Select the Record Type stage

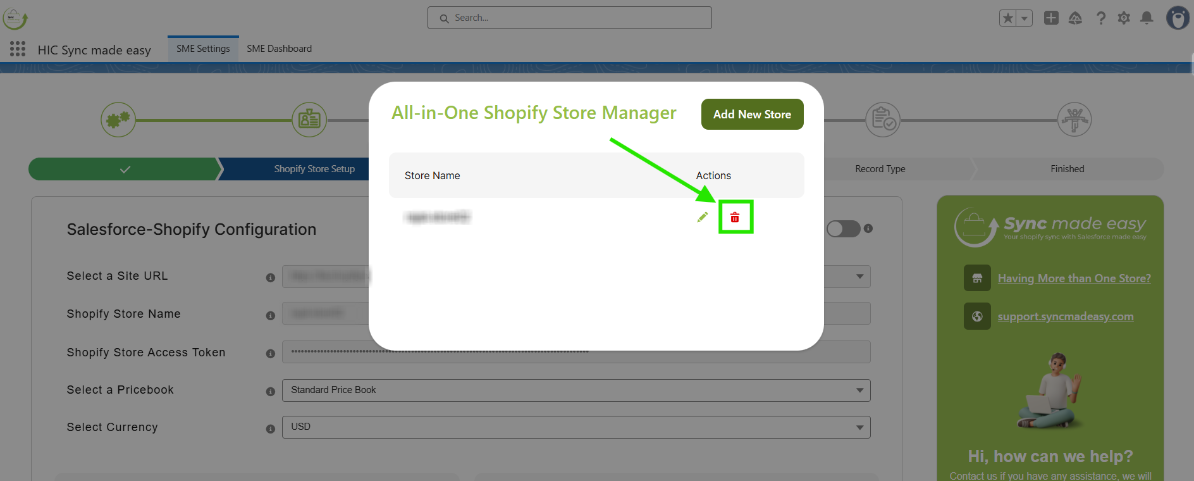[x=880, y=169]
